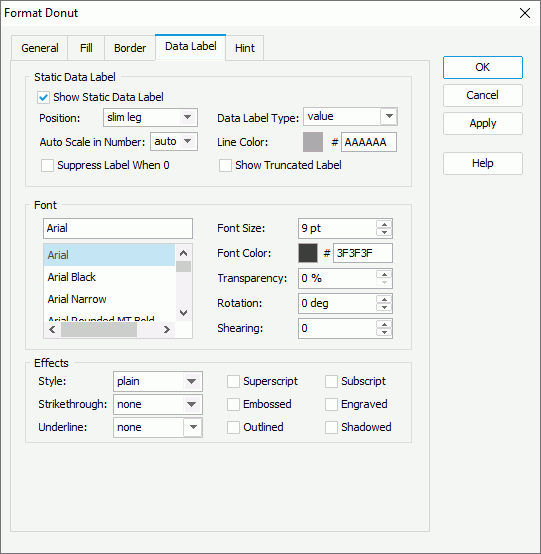Open the Hint tab
The height and width of the screenshot is (554, 541).
point(245,48)
